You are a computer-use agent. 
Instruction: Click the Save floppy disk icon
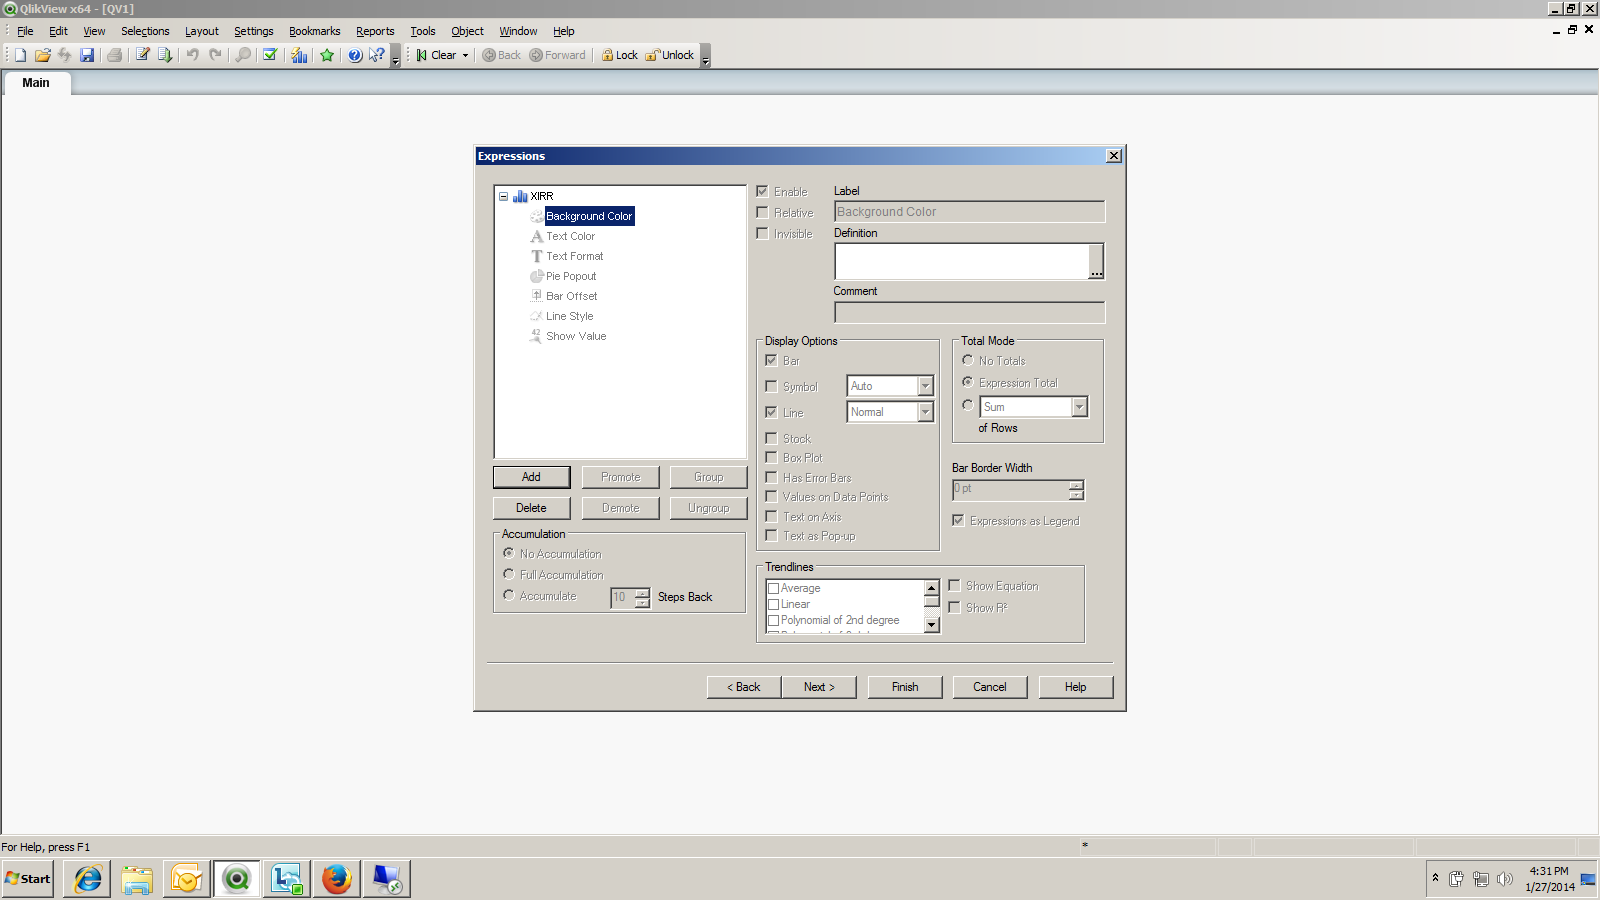point(87,55)
